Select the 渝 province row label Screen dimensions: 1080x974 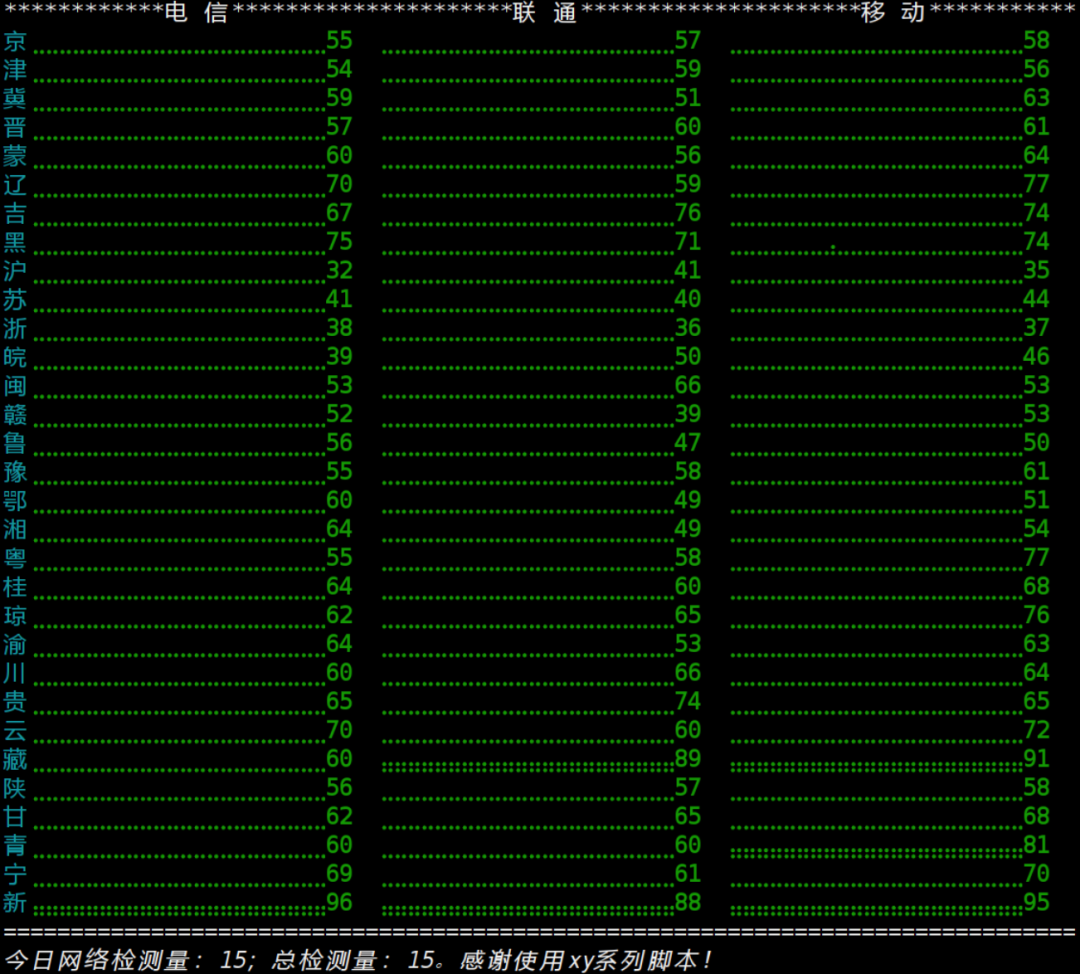[15, 644]
